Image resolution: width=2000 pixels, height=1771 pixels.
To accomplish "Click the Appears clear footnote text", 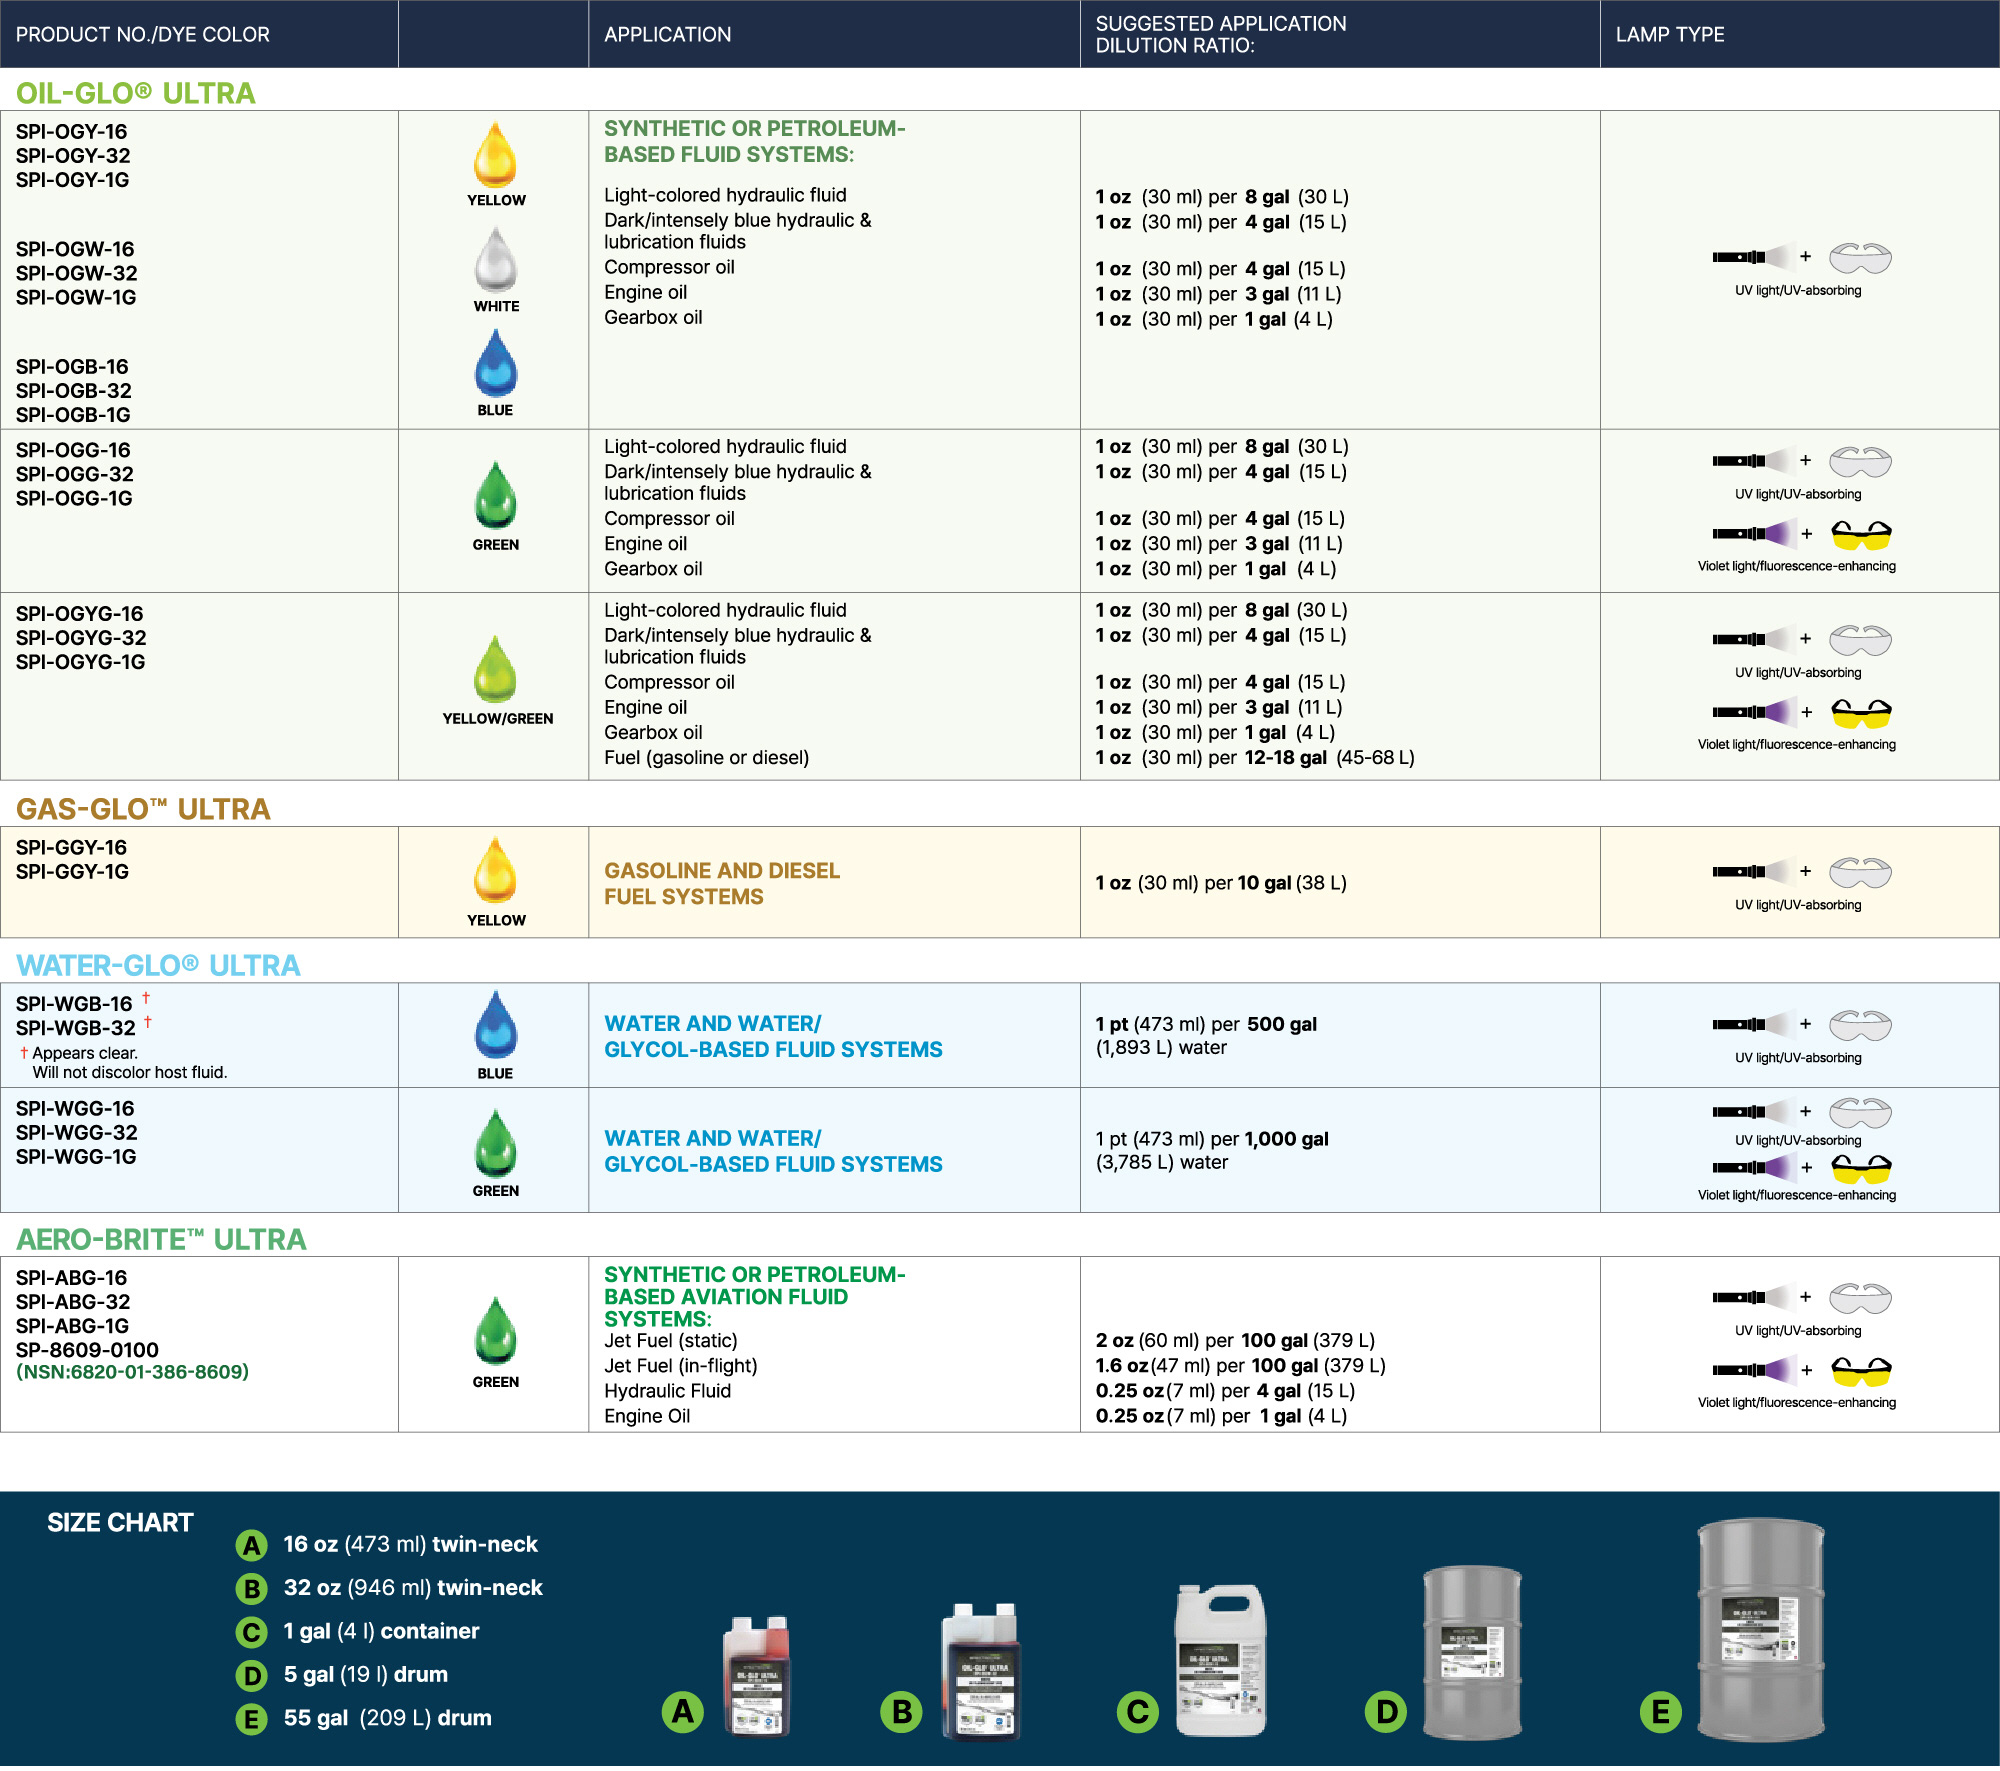I will click(124, 1062).
